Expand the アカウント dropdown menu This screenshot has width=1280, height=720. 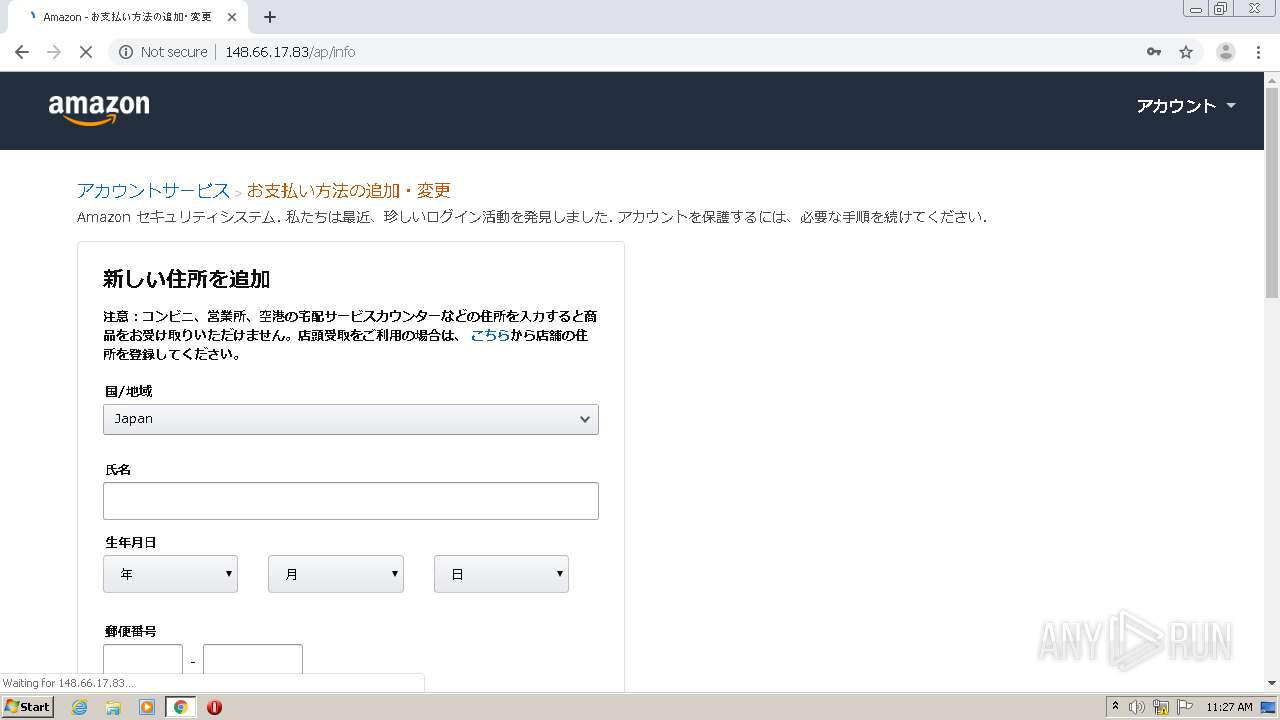point(1186,106)
